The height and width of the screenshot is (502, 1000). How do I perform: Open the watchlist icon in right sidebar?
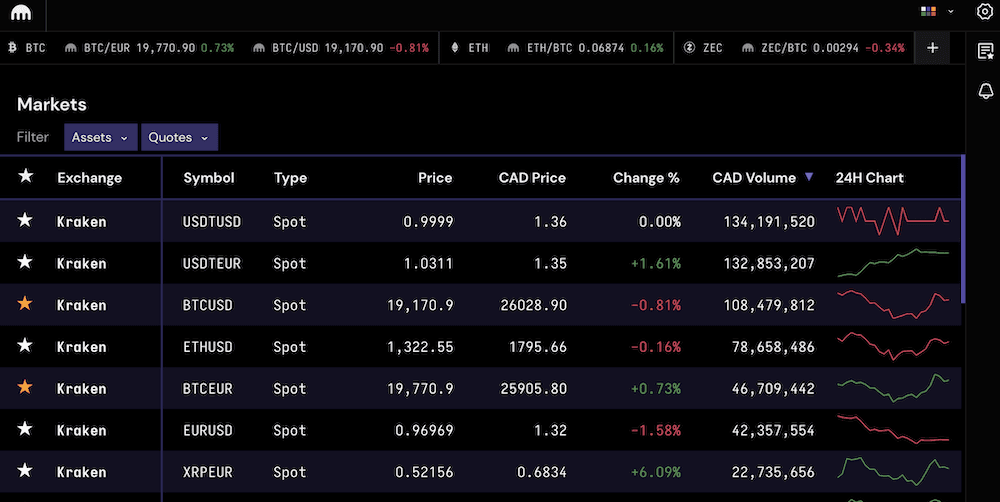coord(984,50)
